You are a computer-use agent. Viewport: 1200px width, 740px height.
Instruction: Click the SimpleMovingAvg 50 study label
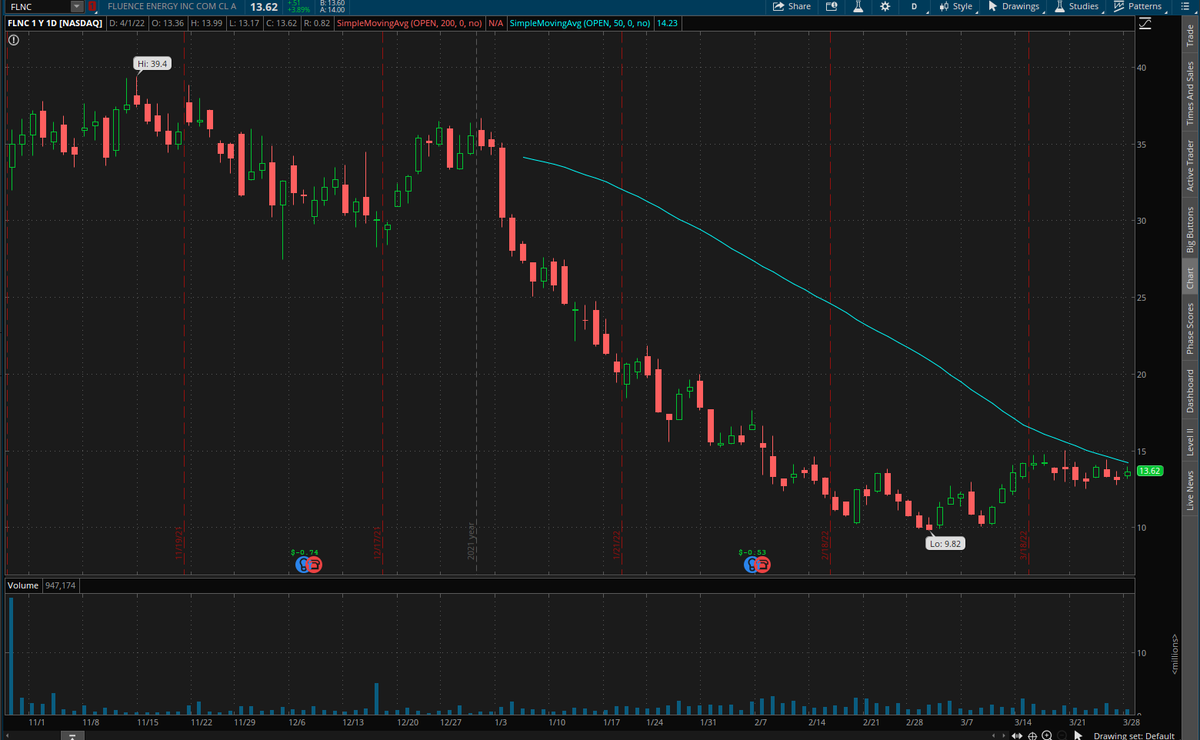coord(578,21)
